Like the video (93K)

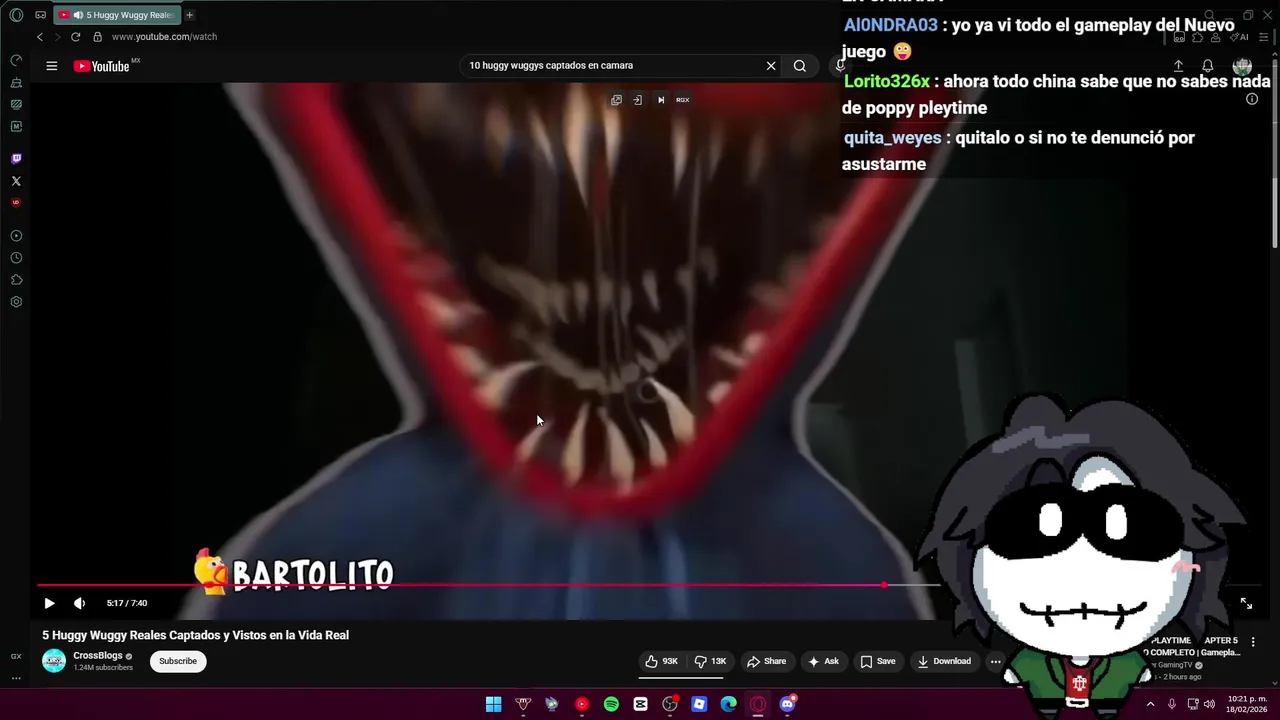[661, 661]
